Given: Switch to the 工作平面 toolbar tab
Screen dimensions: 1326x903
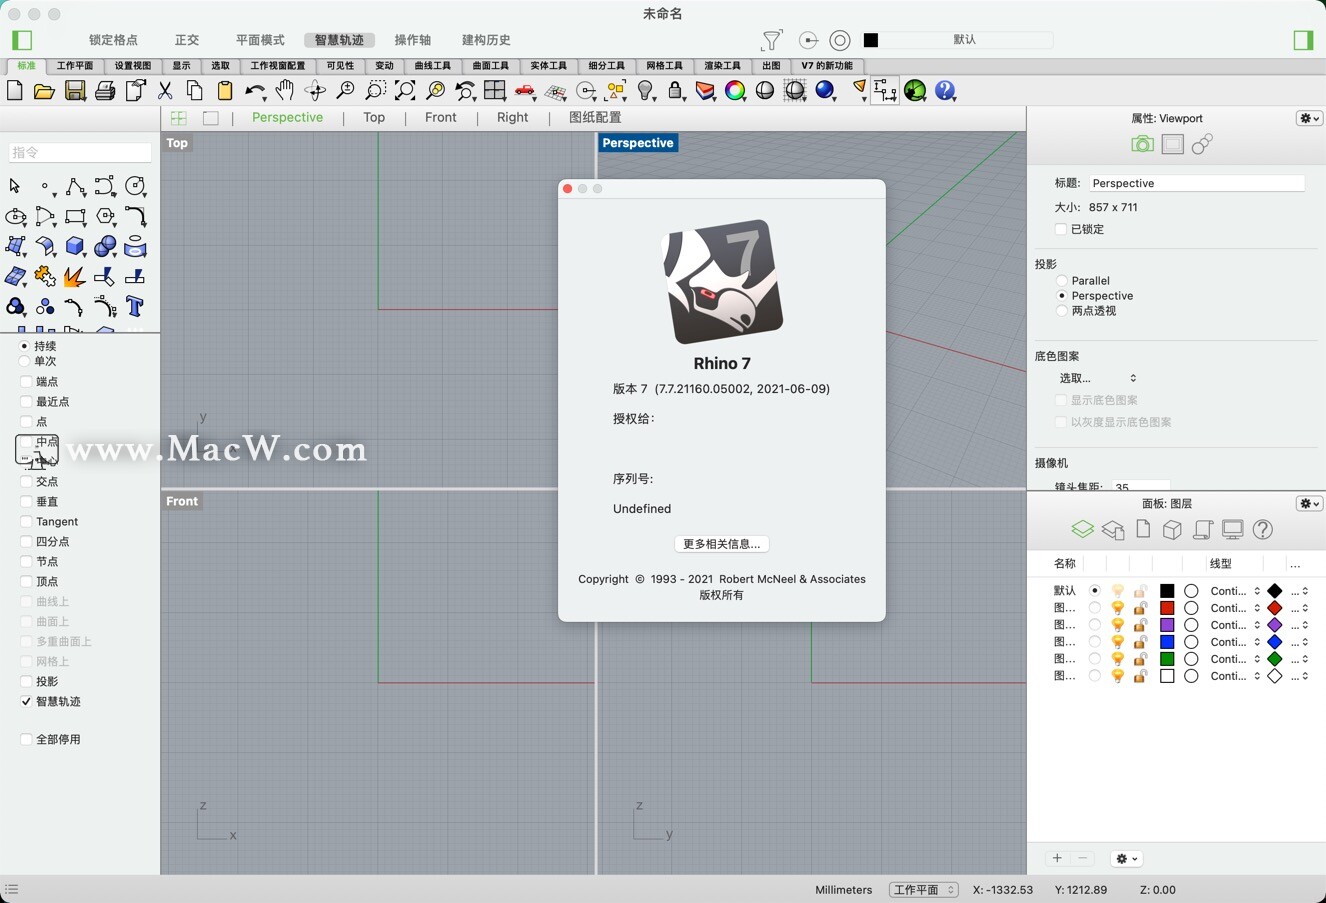Looking at the screenshot, I should (75, 66).
